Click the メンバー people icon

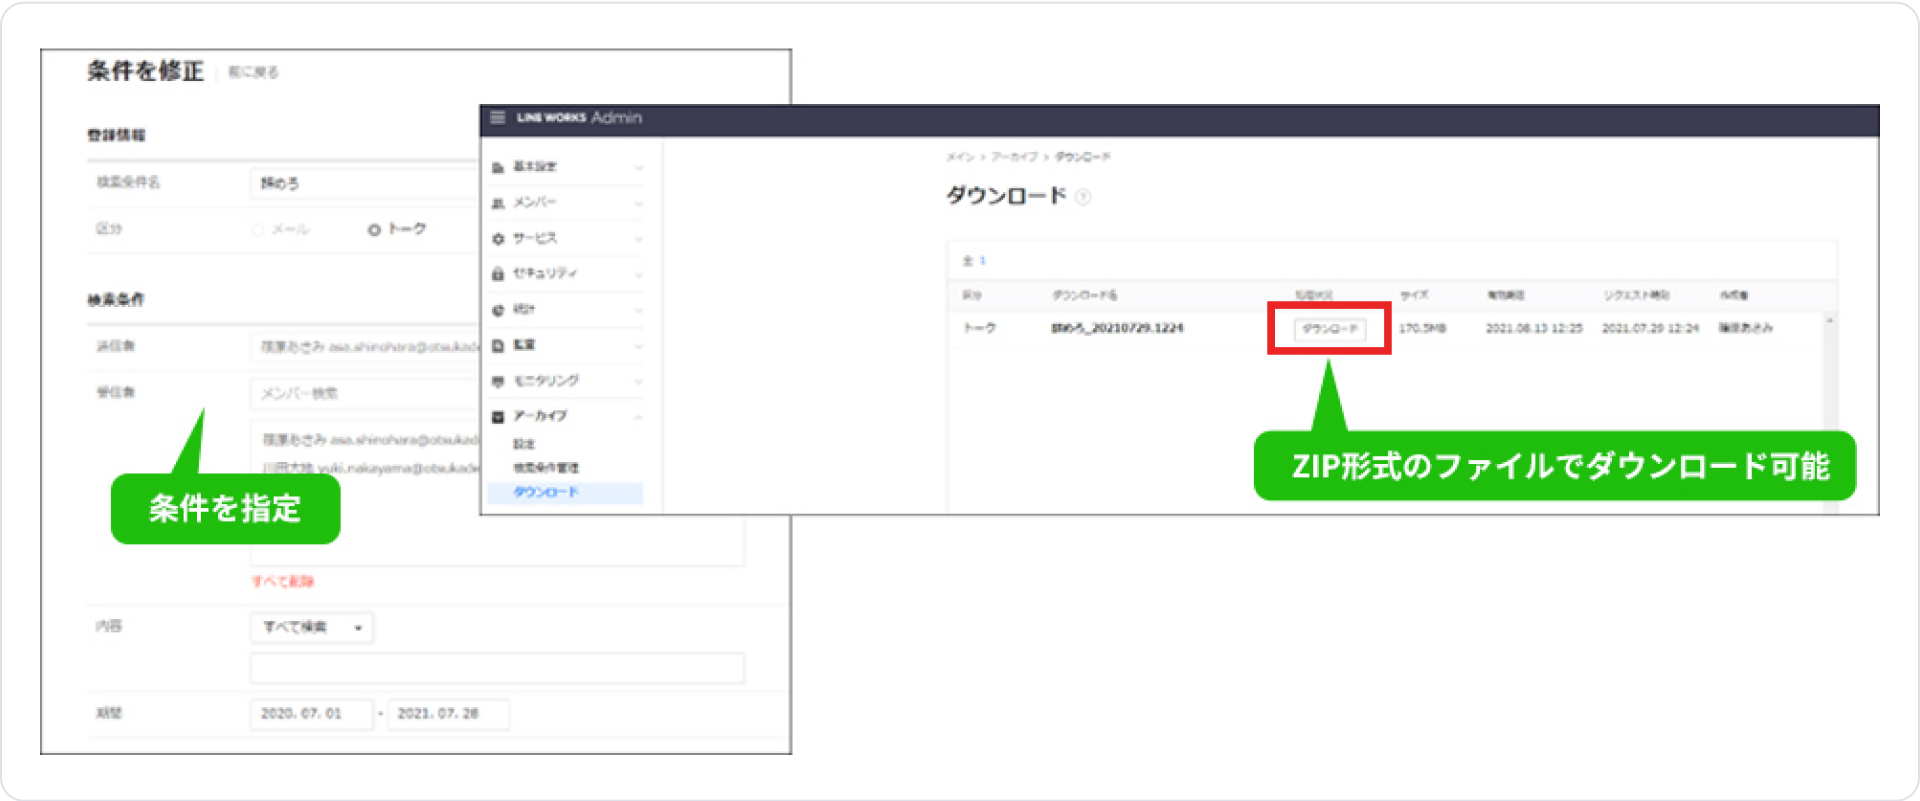point(498,203)
